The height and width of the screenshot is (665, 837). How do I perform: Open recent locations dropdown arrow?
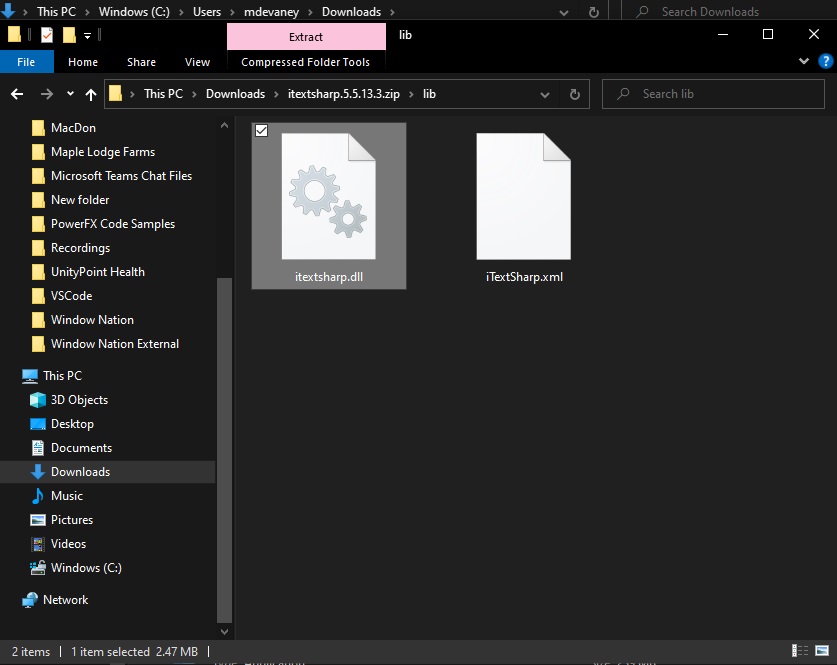tap(70, 94)
